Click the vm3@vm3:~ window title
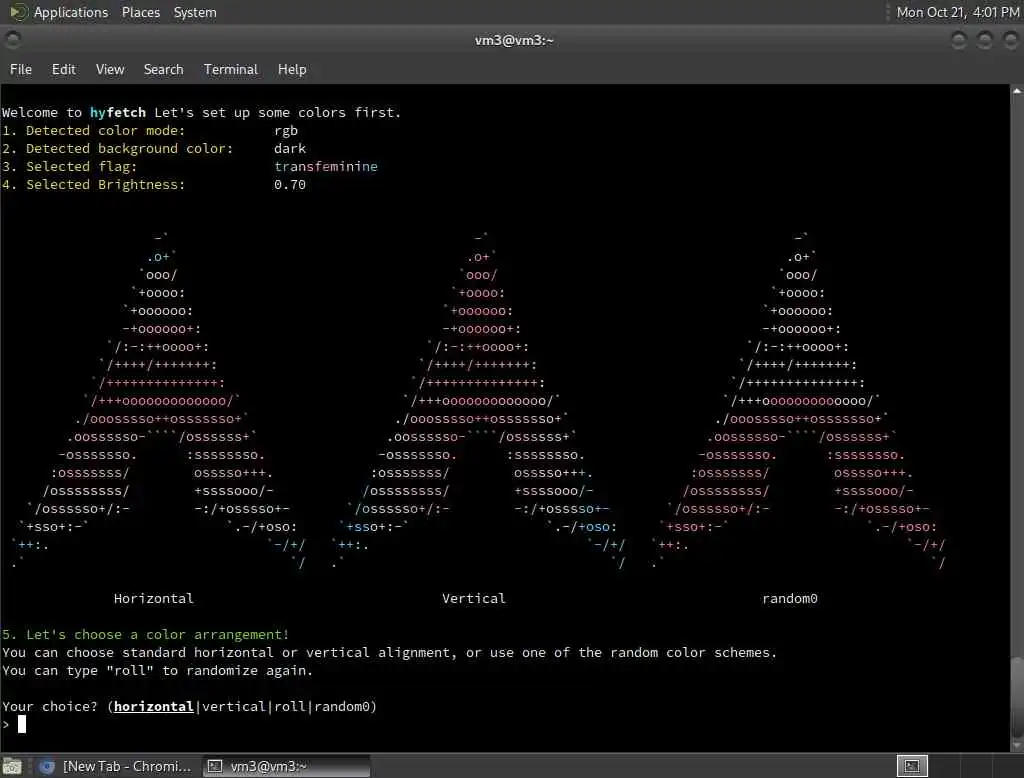 pyautogui.click(x=514, y=41)
